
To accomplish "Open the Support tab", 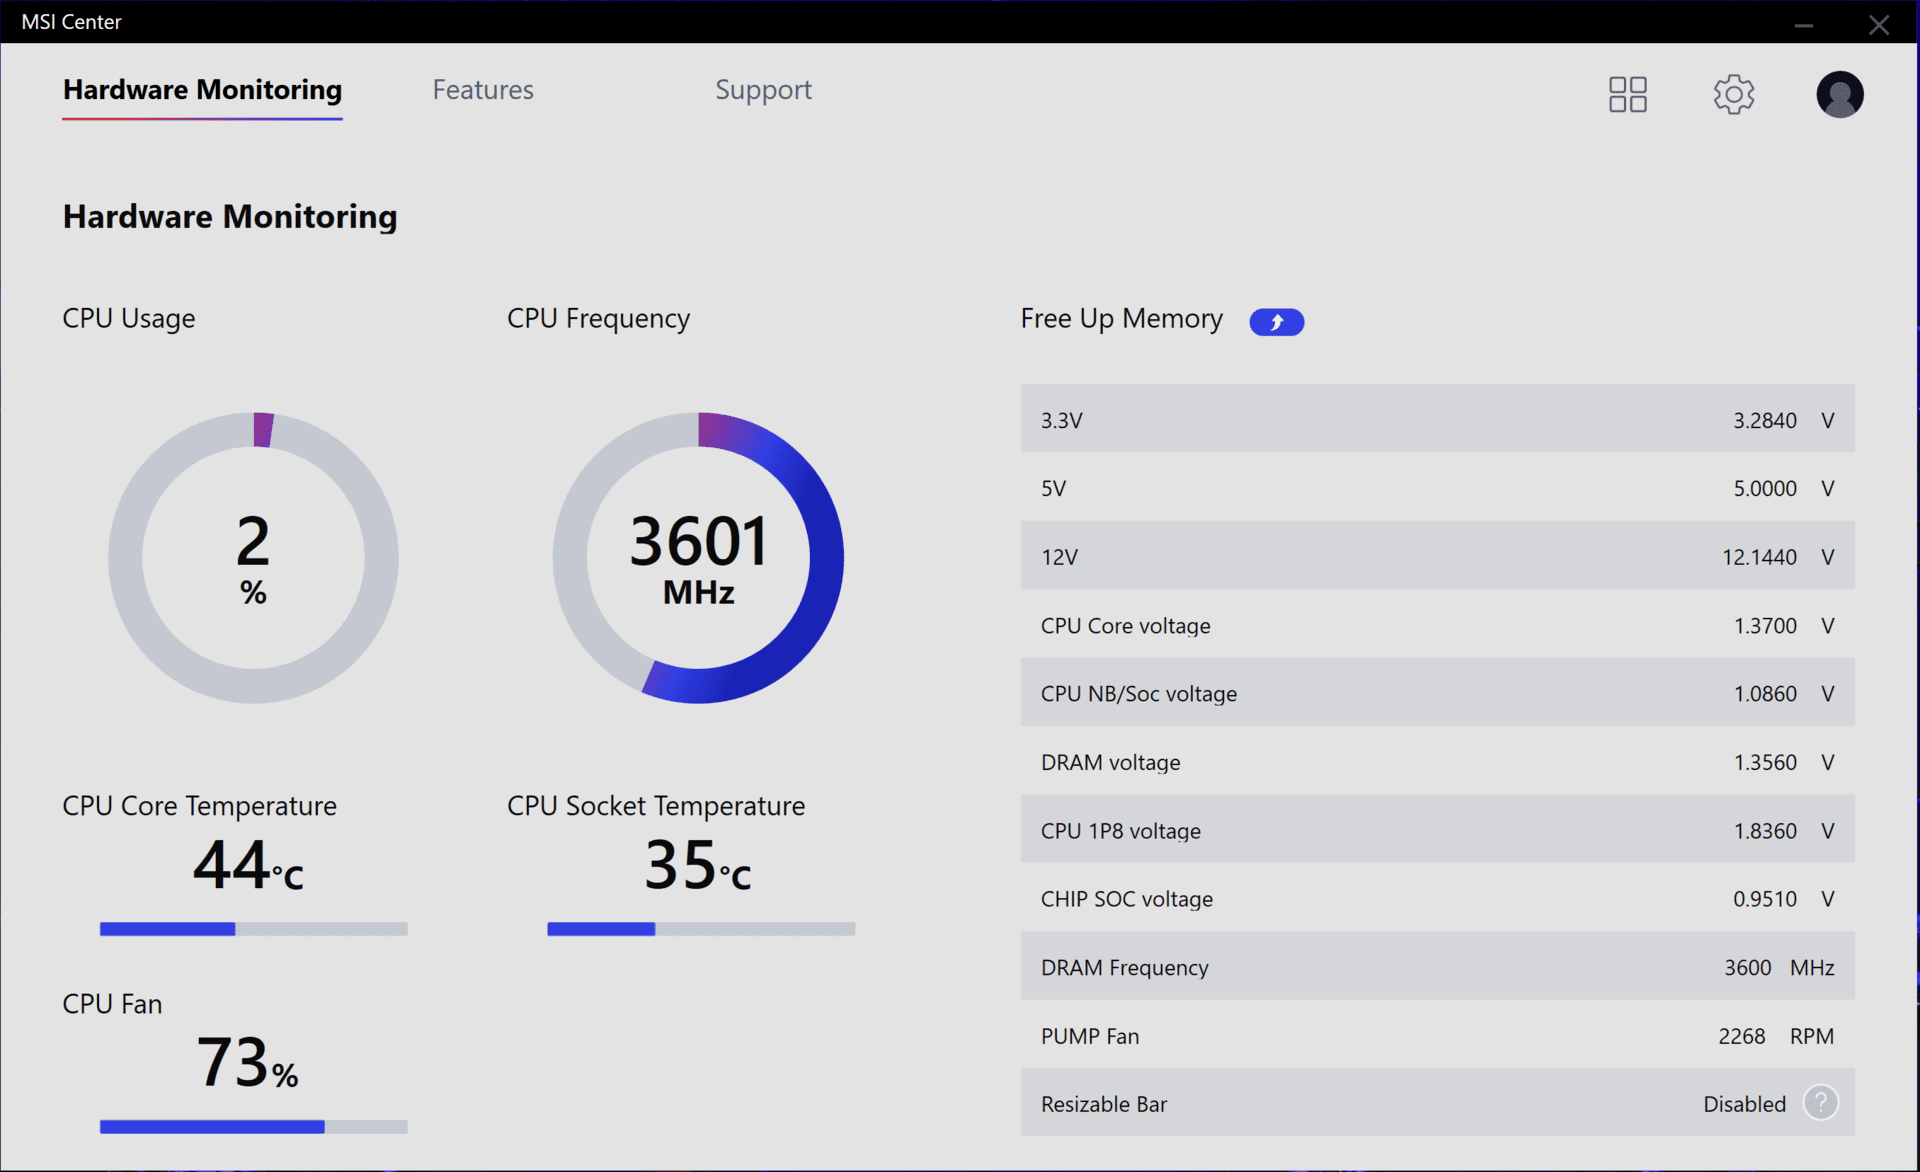I will pos(763,90).
